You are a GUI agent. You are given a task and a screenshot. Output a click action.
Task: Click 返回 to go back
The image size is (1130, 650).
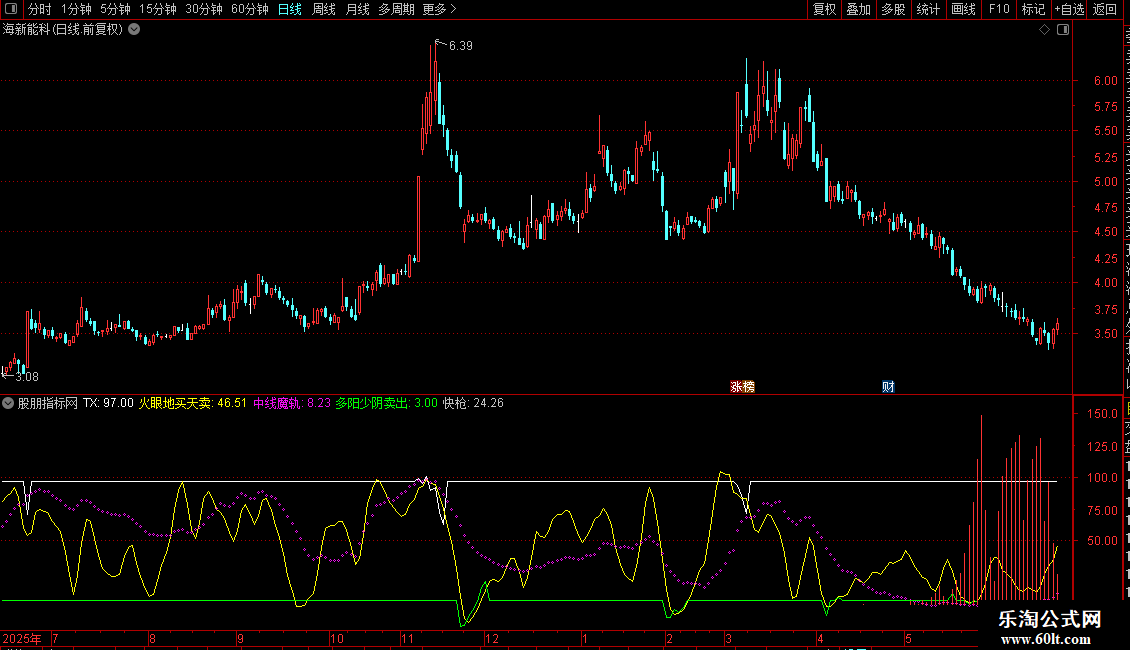[1105, 9]
